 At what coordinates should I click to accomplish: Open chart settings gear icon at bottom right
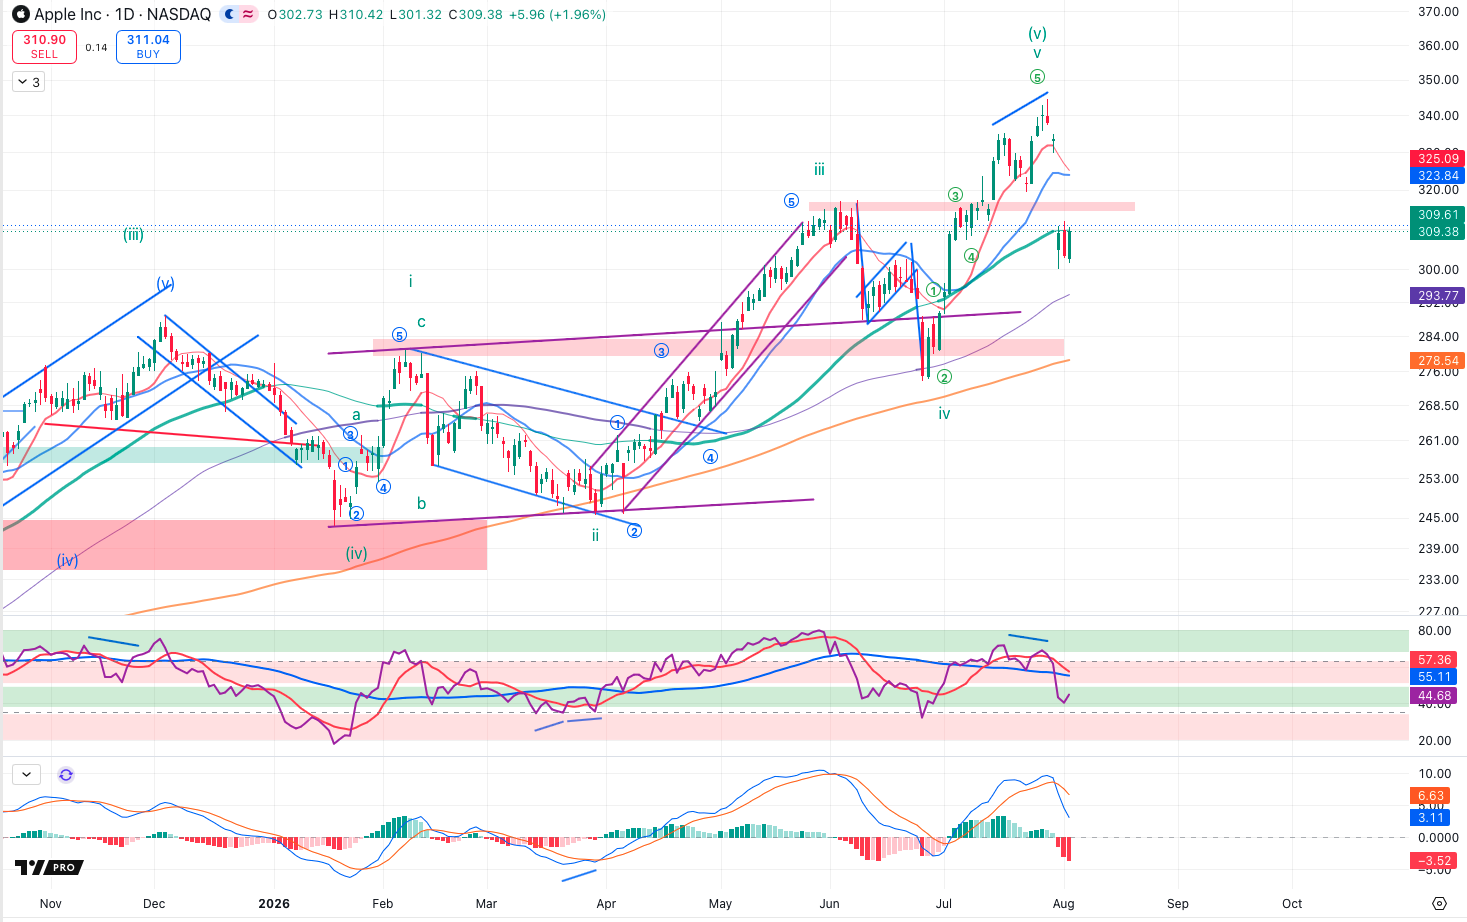coord(1439,903)
